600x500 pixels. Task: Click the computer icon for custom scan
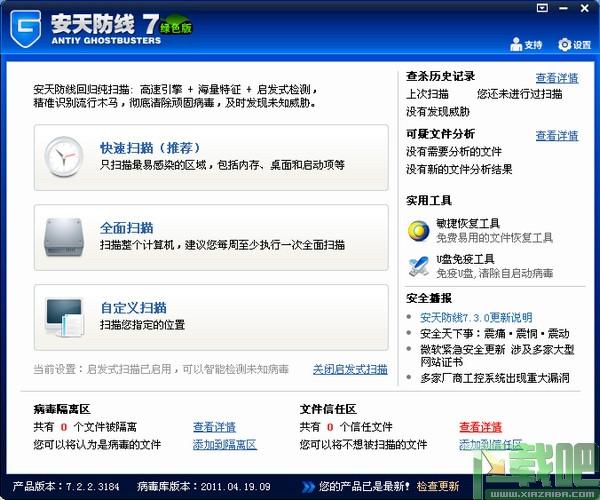[64, 318]
